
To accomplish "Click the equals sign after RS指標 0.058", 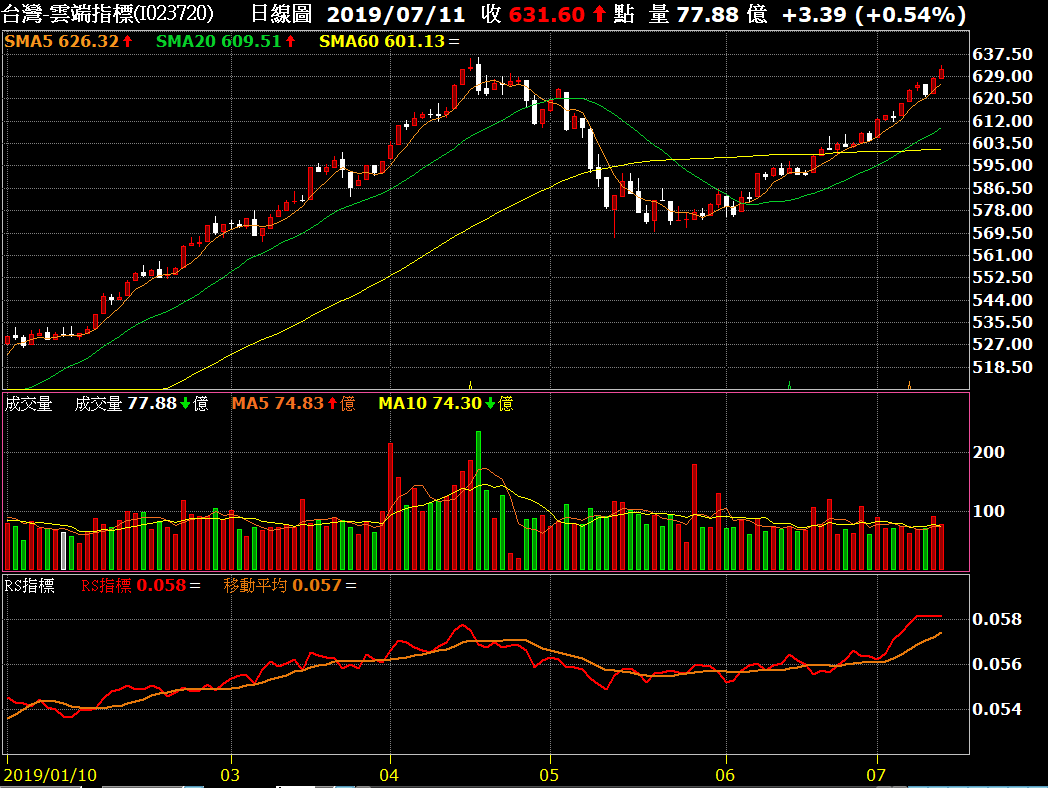I will coord(195,586).
